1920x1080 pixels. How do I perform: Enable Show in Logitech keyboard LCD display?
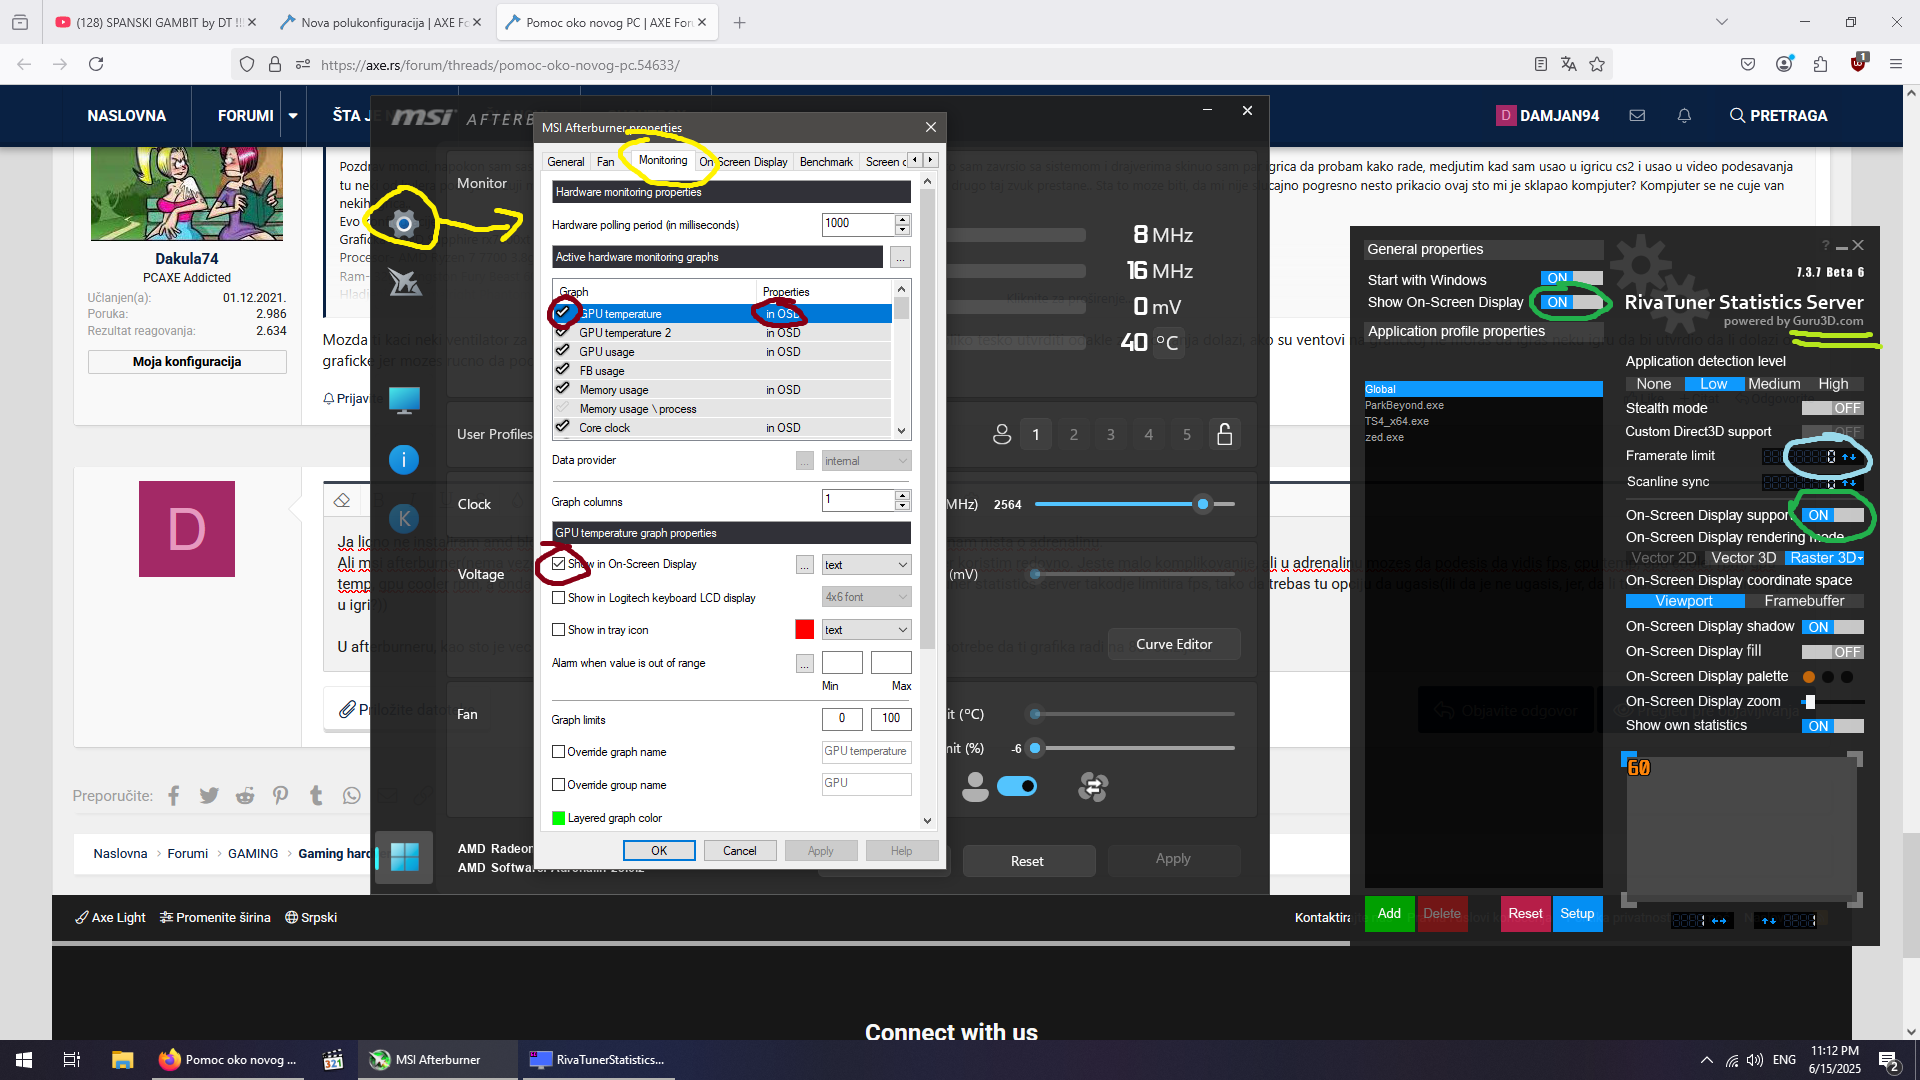click(x=559, y=598)
